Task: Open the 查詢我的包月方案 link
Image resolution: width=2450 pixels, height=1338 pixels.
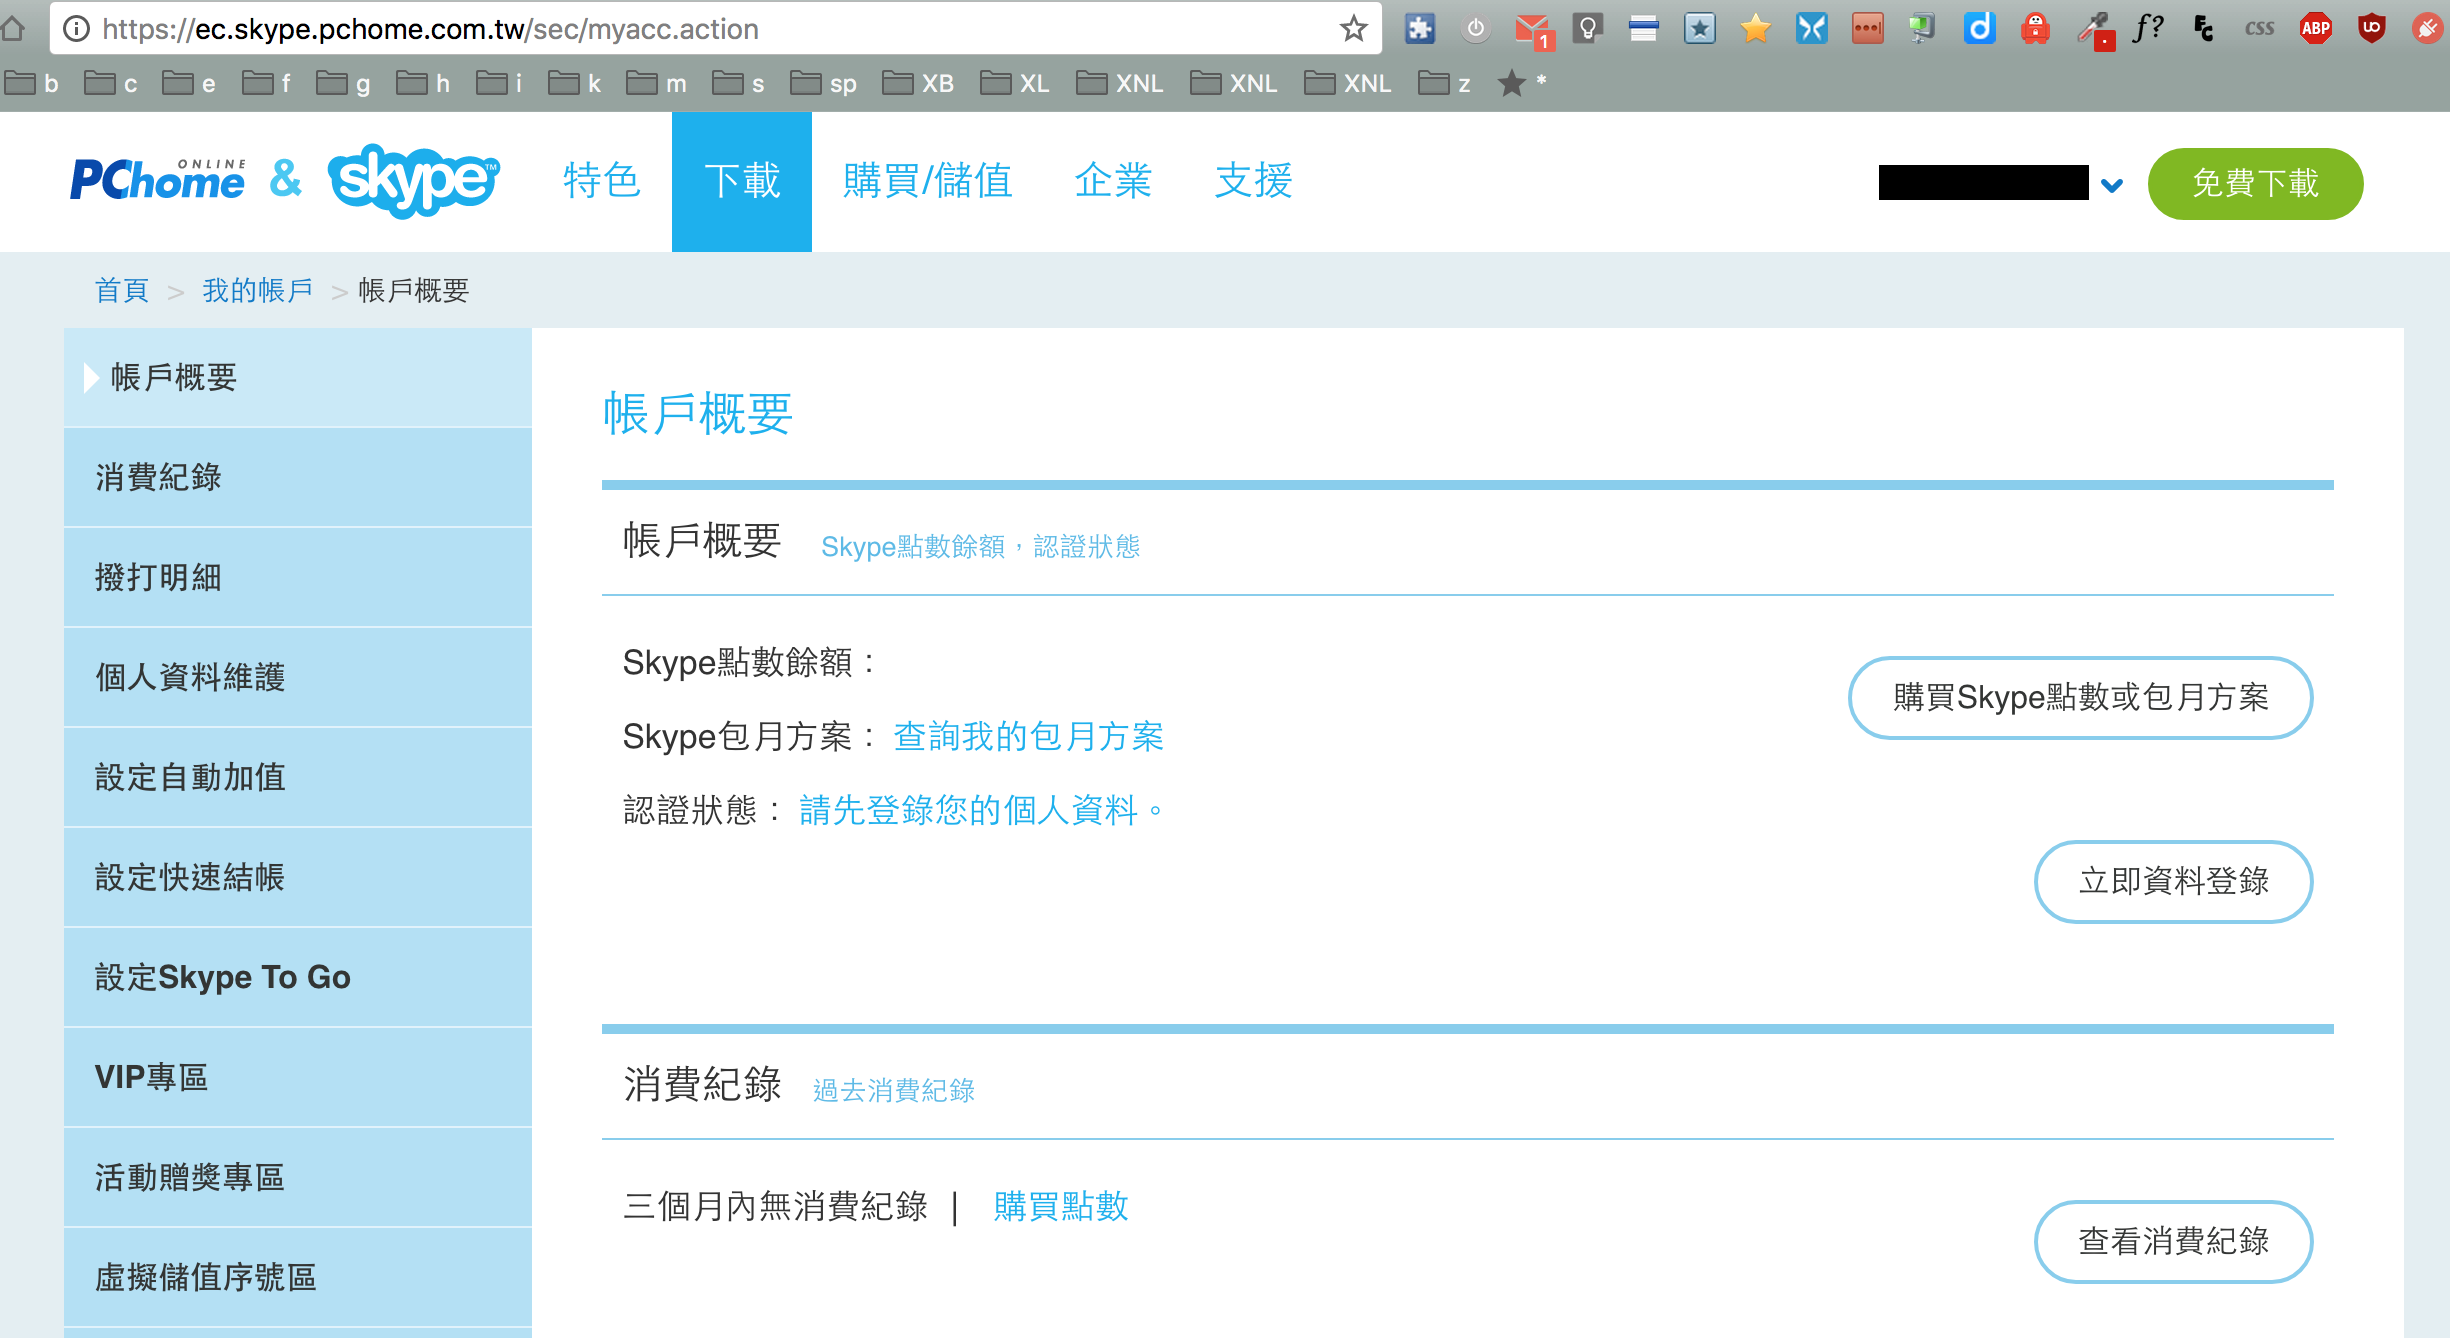Action: (1028, 736)
